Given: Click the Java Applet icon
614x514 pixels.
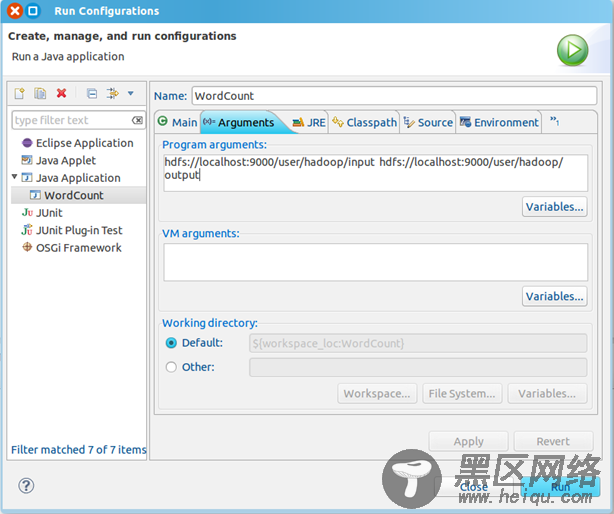Looking at the screenshot, I should pyautogui.click(x=27, y=160).
